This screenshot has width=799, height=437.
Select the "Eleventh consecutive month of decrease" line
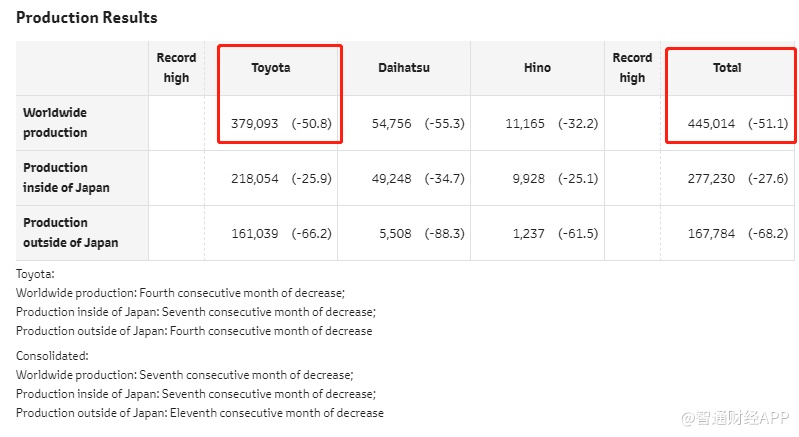pos(200,413)
